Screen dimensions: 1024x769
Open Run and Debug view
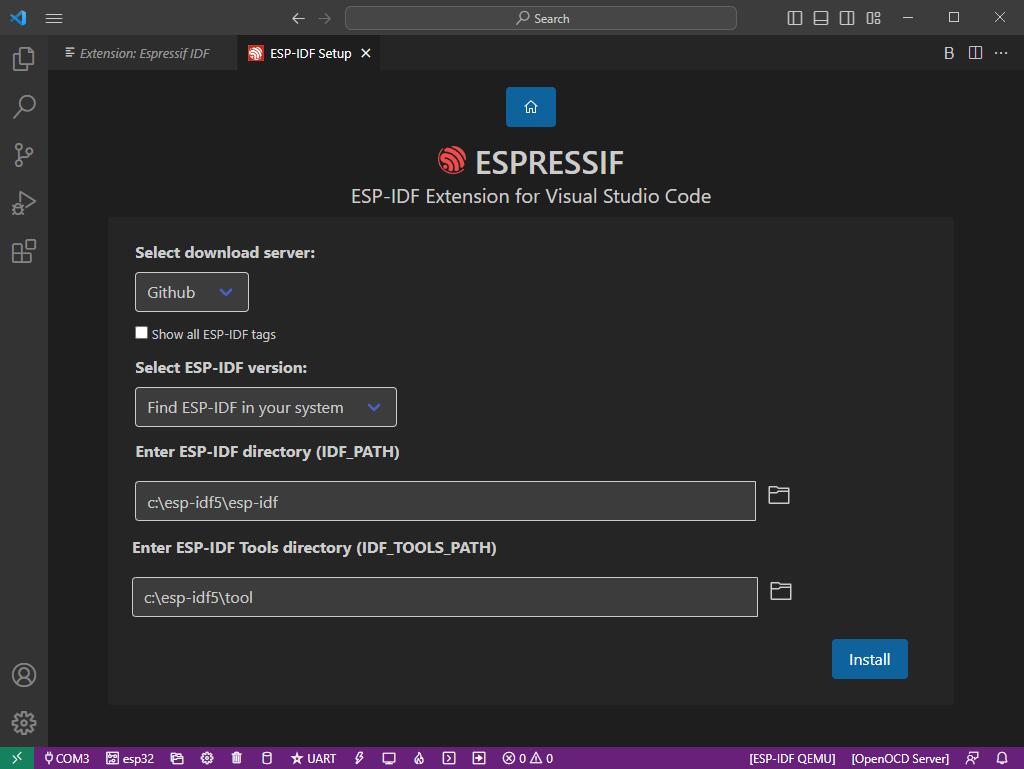(24, 203)
